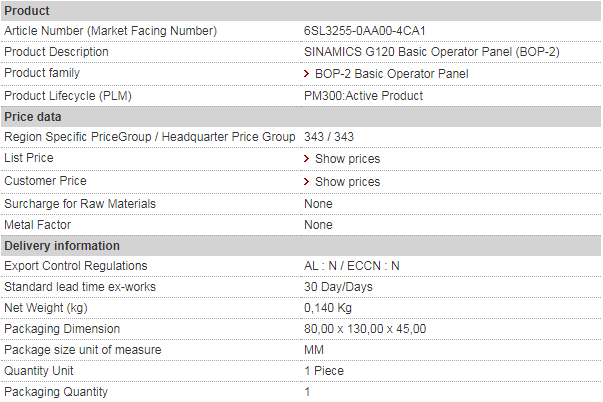Click Product family label
Screen dimensions: 603x402
(x=42, y=73)
